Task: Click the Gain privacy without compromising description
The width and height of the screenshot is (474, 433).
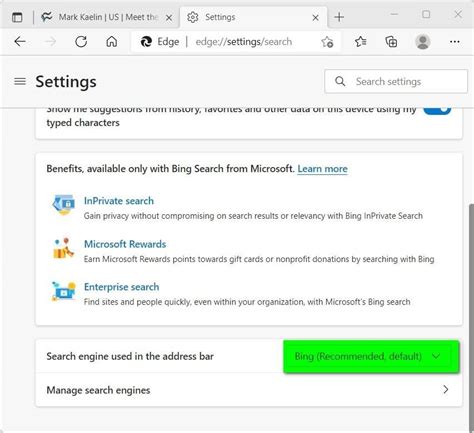Action: pos(253,216)
